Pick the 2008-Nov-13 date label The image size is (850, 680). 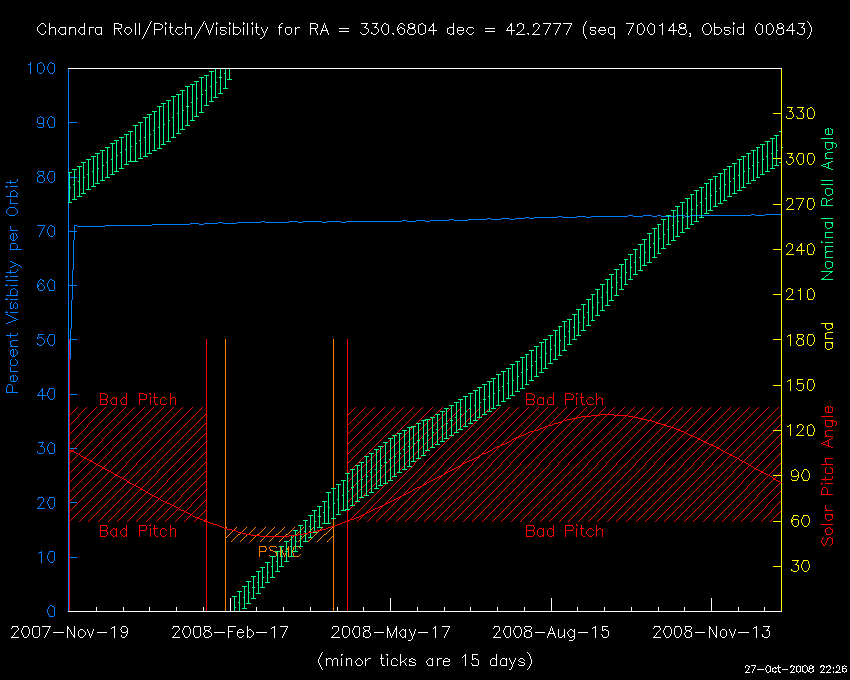(711, 632)
